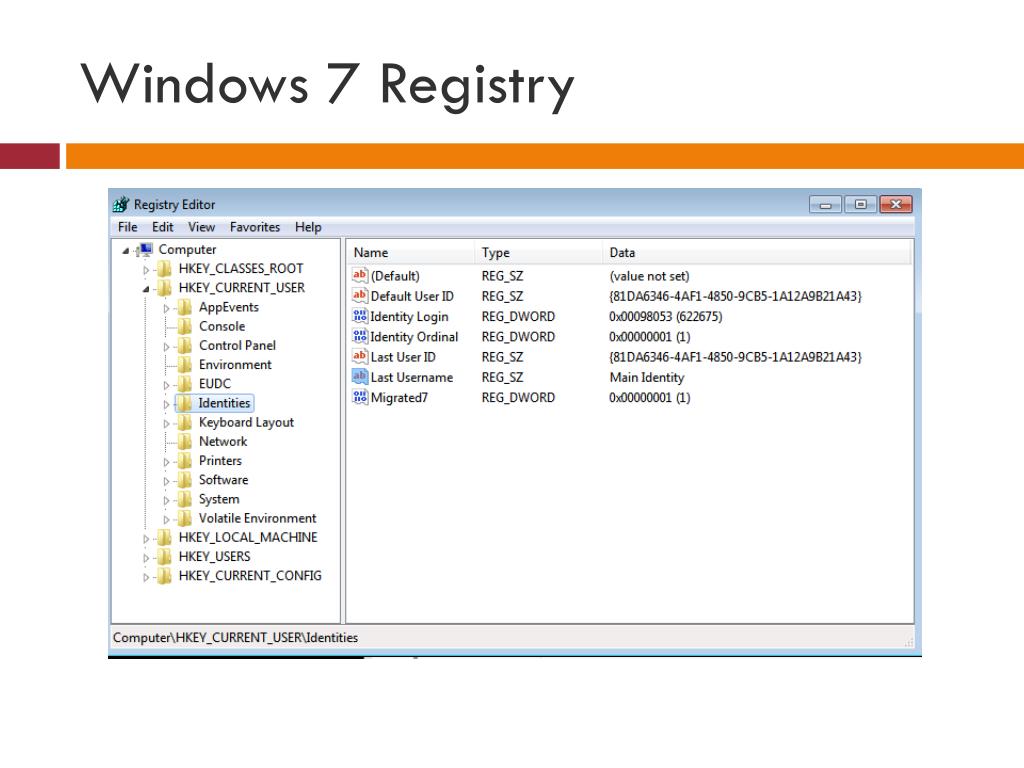Expand HKEY_USERS node arrow

146,558
